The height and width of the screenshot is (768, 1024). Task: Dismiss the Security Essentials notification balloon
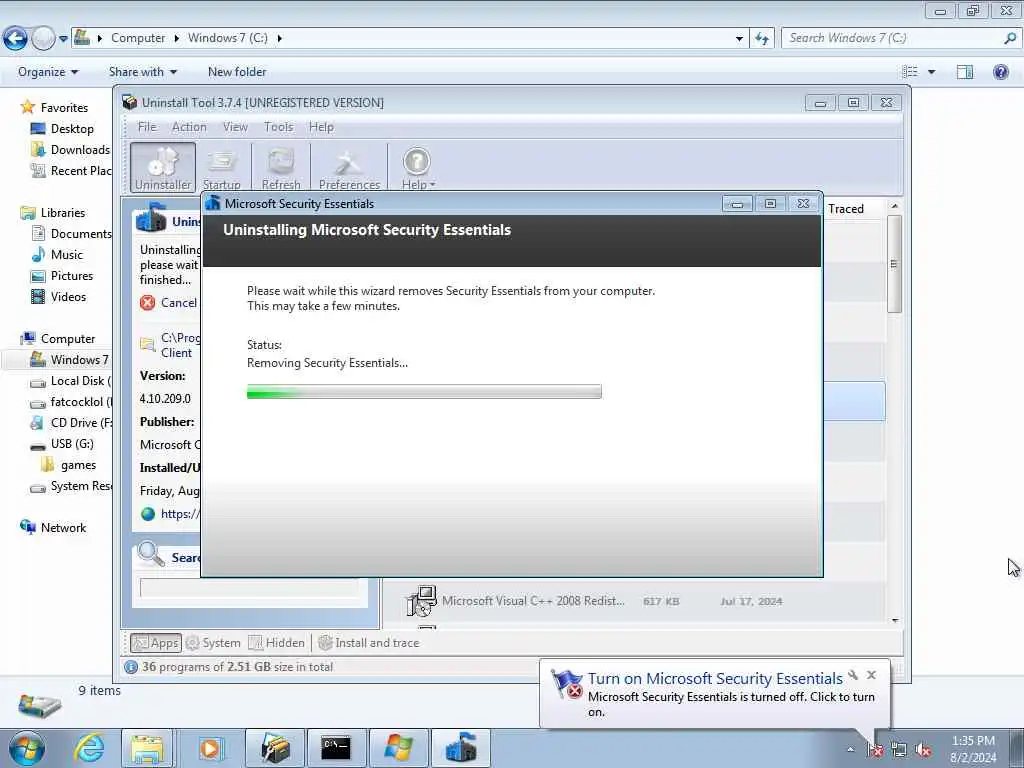pos(871,675)
